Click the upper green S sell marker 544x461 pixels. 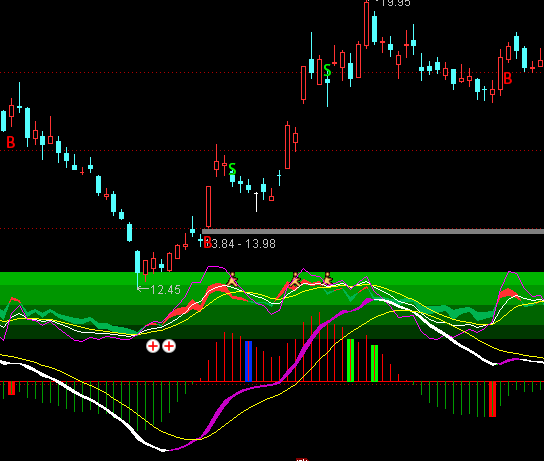pyautogui.click(x=327, y=71)
